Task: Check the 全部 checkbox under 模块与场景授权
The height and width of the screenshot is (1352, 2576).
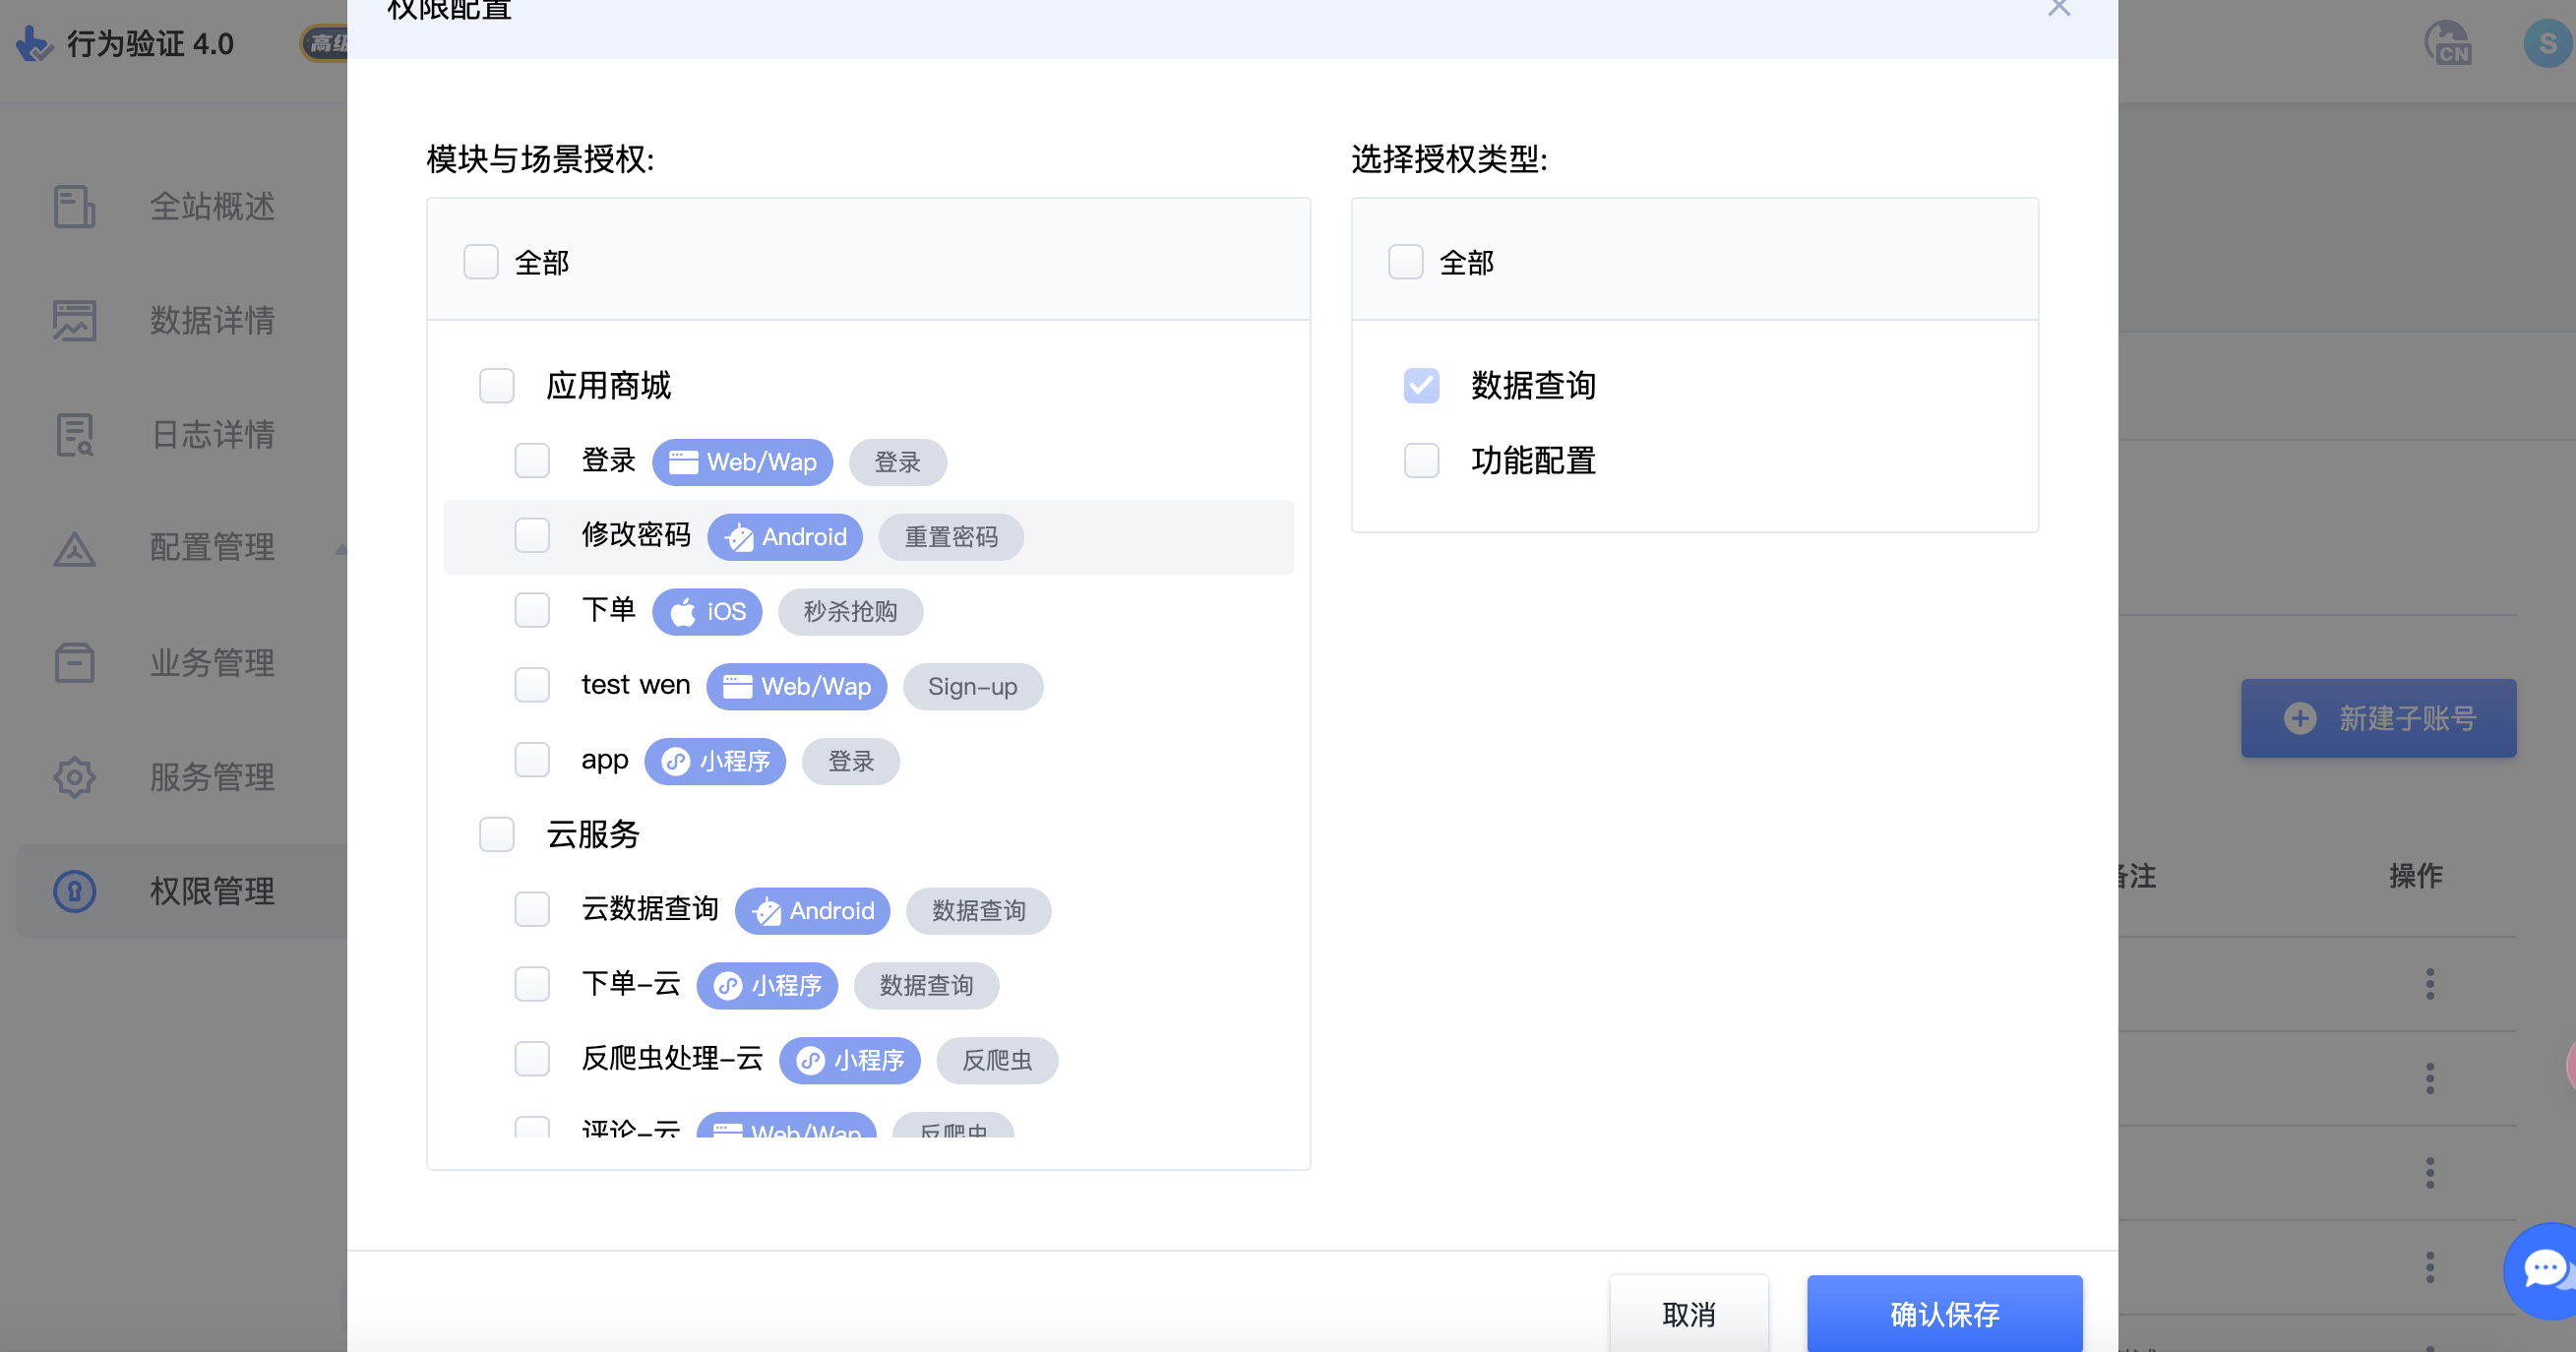Action: pyautogui.click(x=481, y=261)
